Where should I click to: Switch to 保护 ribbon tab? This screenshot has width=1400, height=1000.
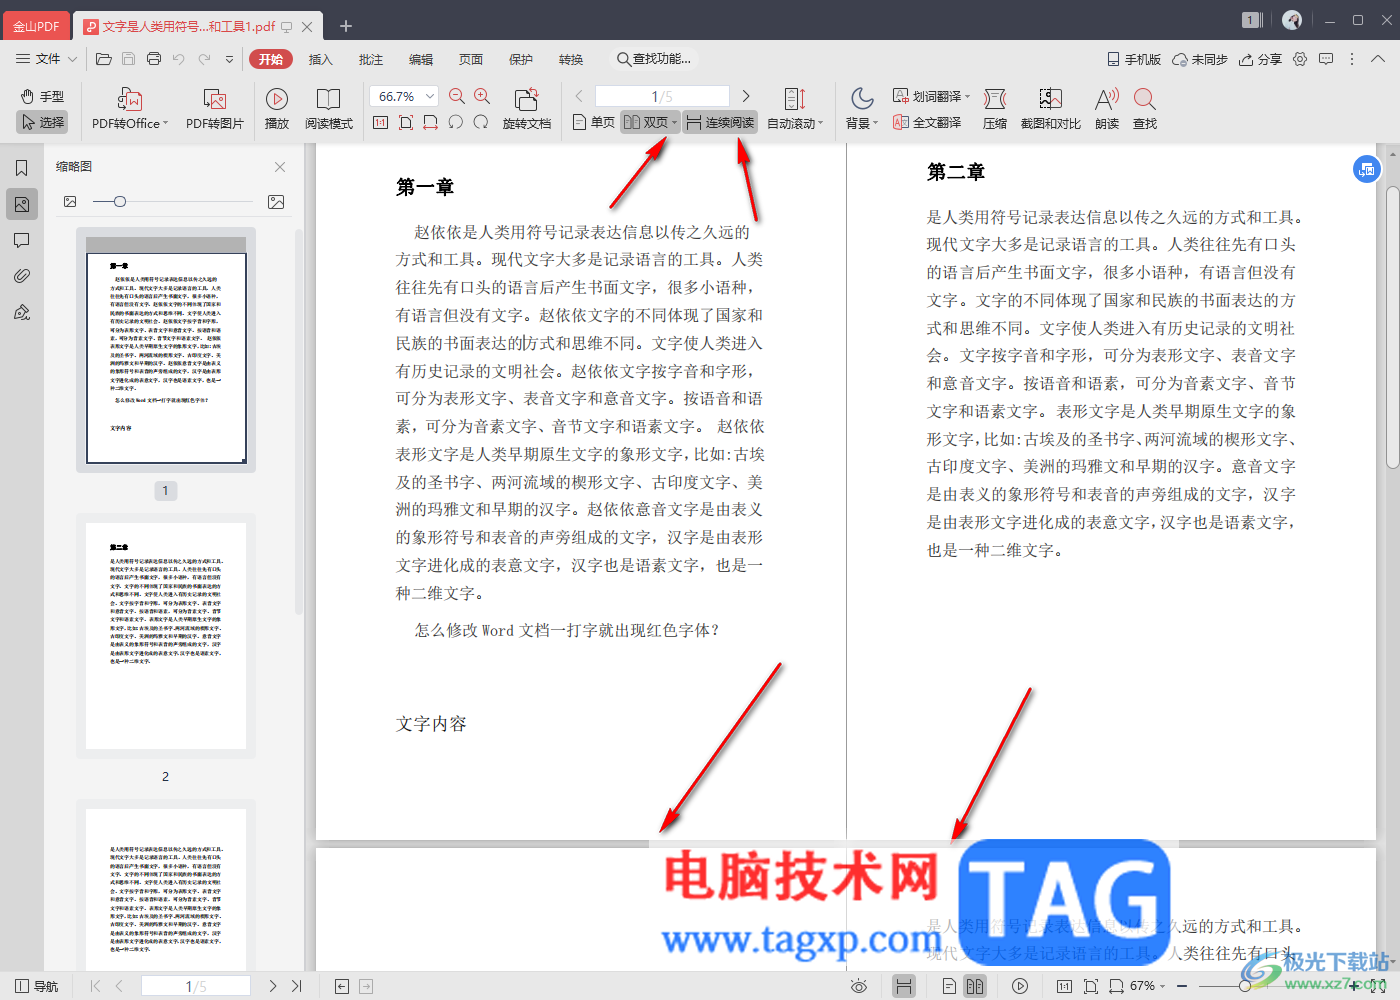[x=521, y=59]
